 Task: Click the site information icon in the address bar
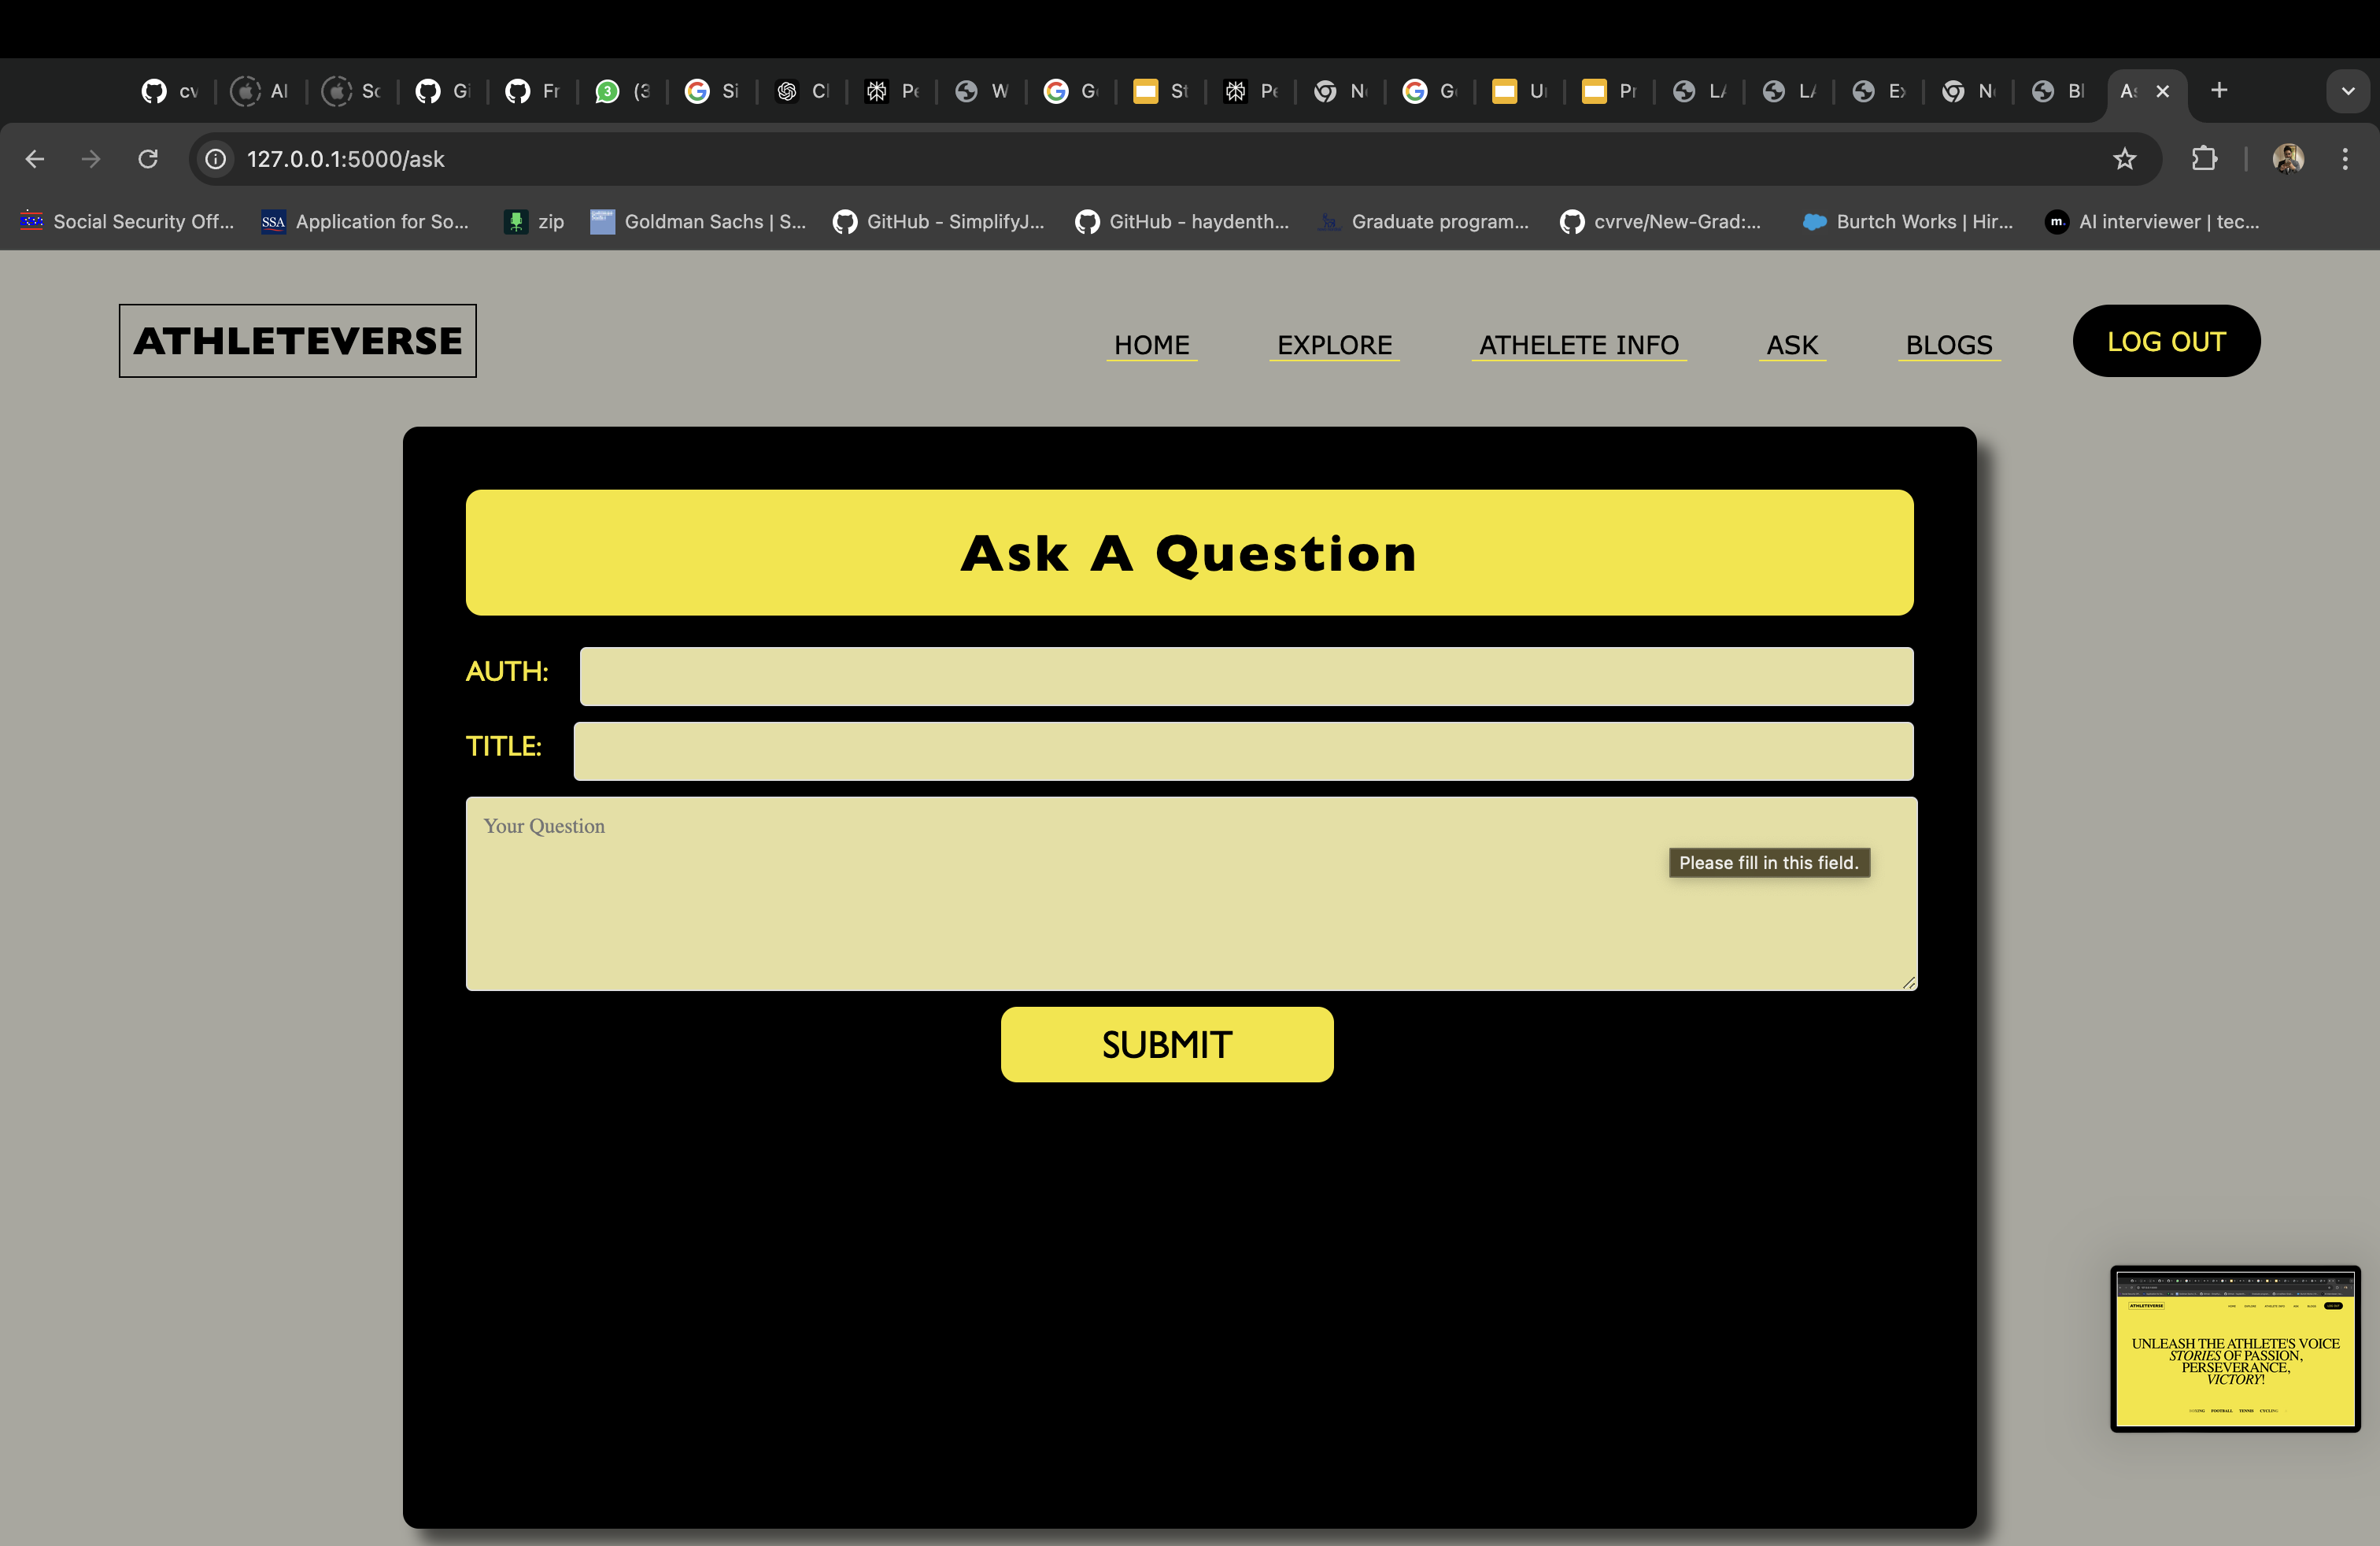click(x=216, y=159)
